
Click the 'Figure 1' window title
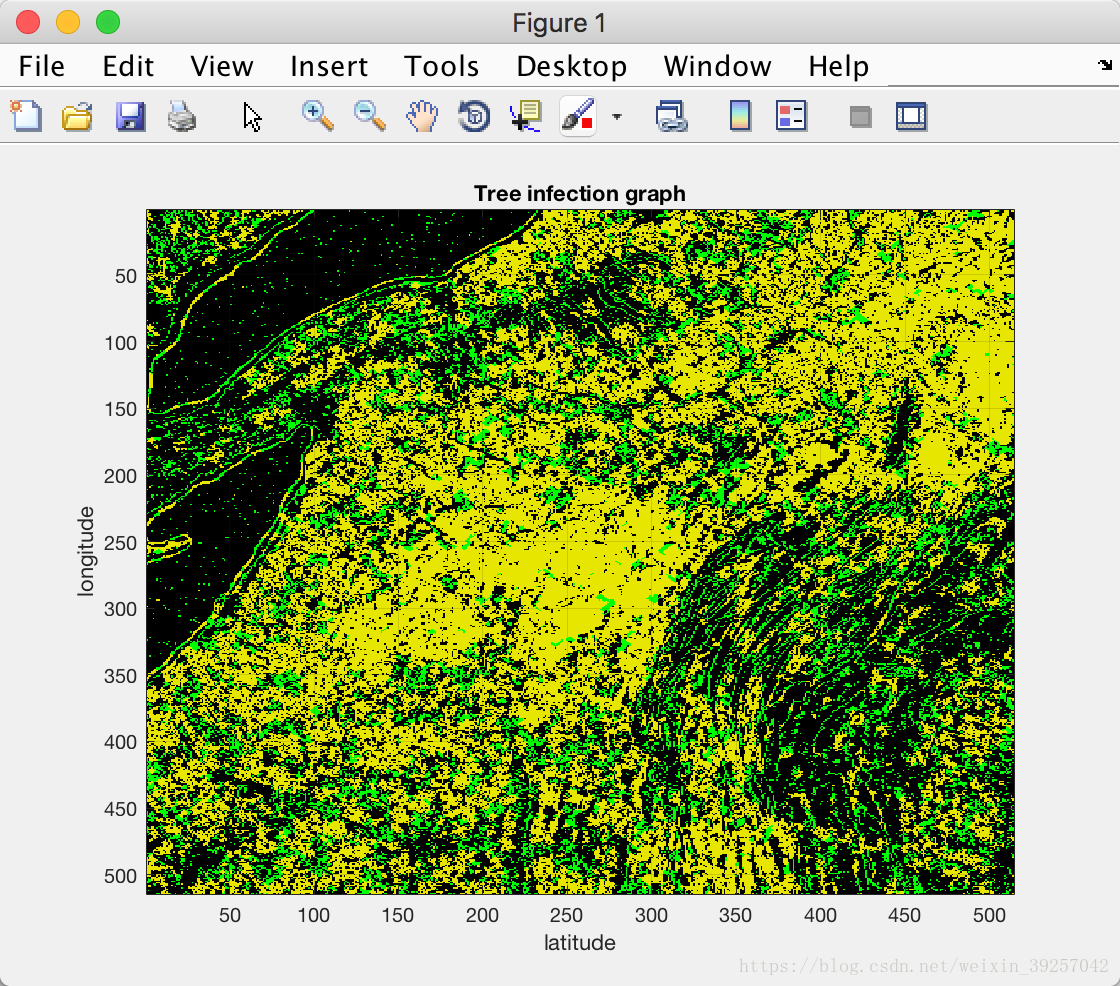pyautogui.click(x=559, y=23)
